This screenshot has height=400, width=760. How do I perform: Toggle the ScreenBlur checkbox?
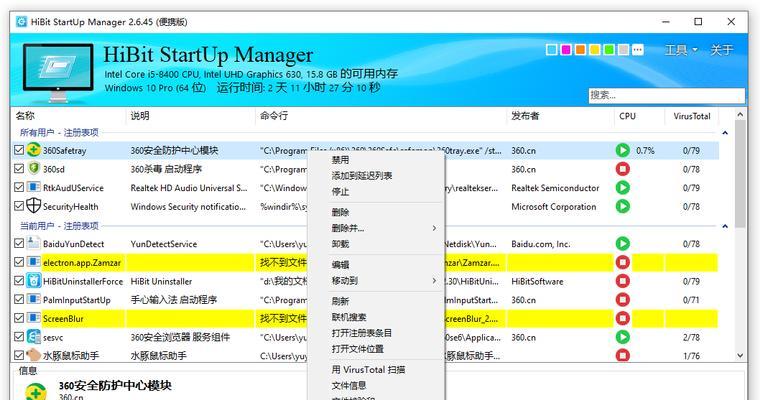pyautogui.click(x=19, y=318)
